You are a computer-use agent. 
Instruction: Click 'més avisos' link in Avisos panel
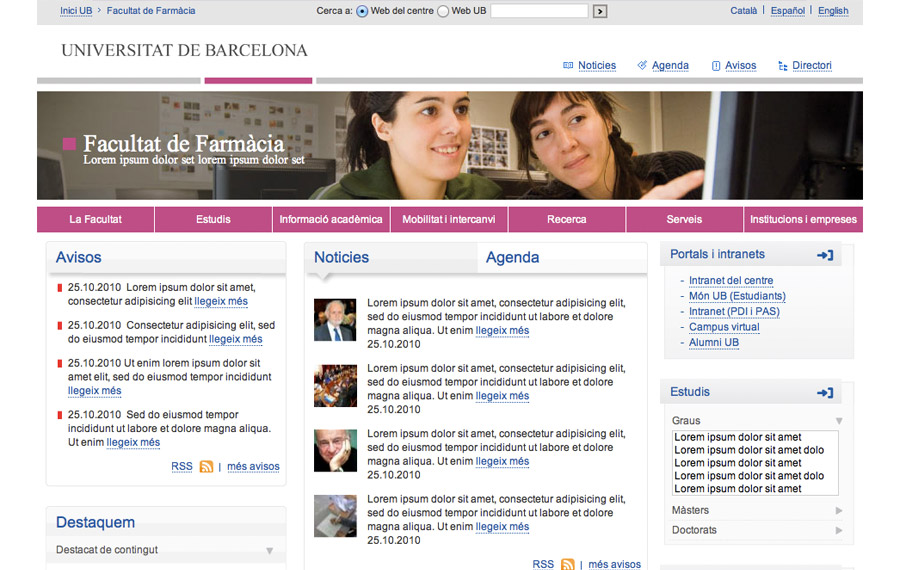(253, 467)
